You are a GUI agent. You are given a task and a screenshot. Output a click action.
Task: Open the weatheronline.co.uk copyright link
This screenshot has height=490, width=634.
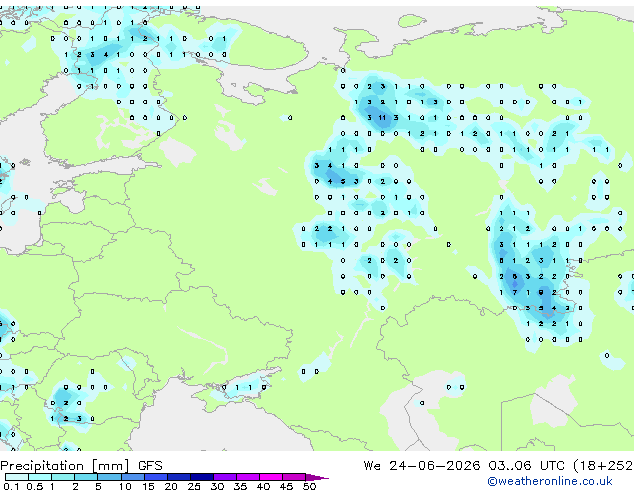coord(549,481)
